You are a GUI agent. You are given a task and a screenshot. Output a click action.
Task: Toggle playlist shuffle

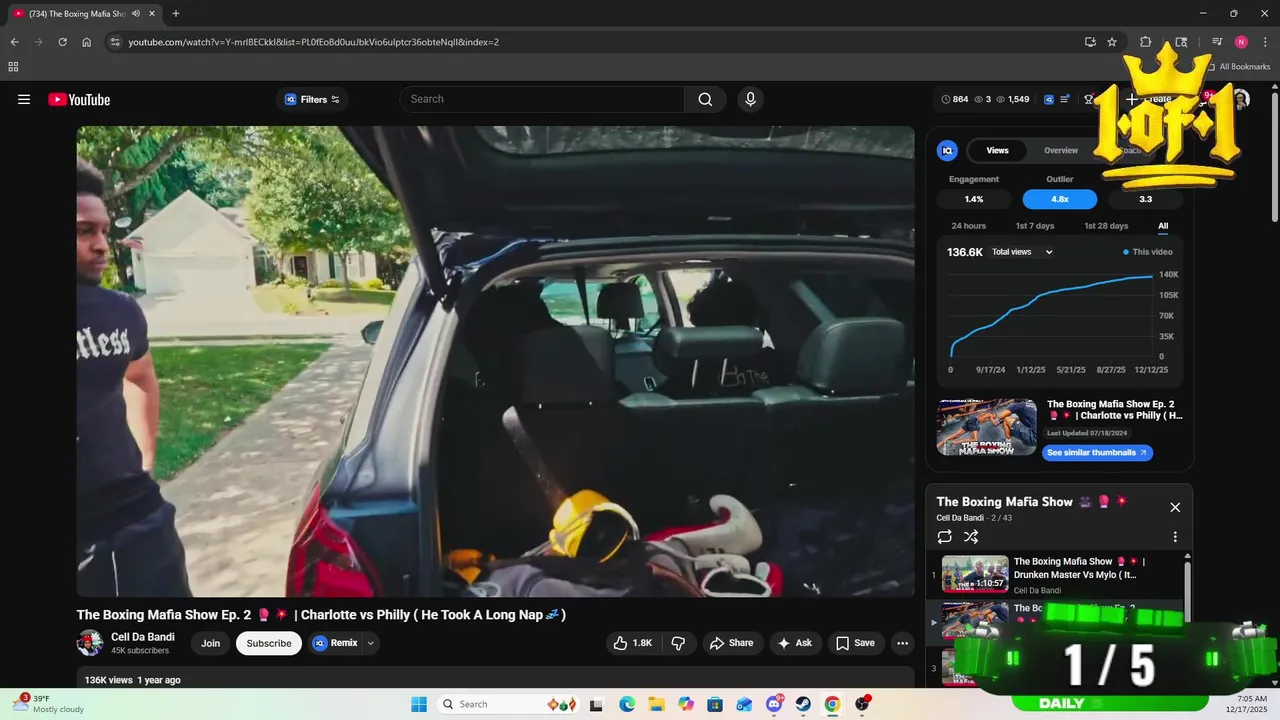pos(971,537)
